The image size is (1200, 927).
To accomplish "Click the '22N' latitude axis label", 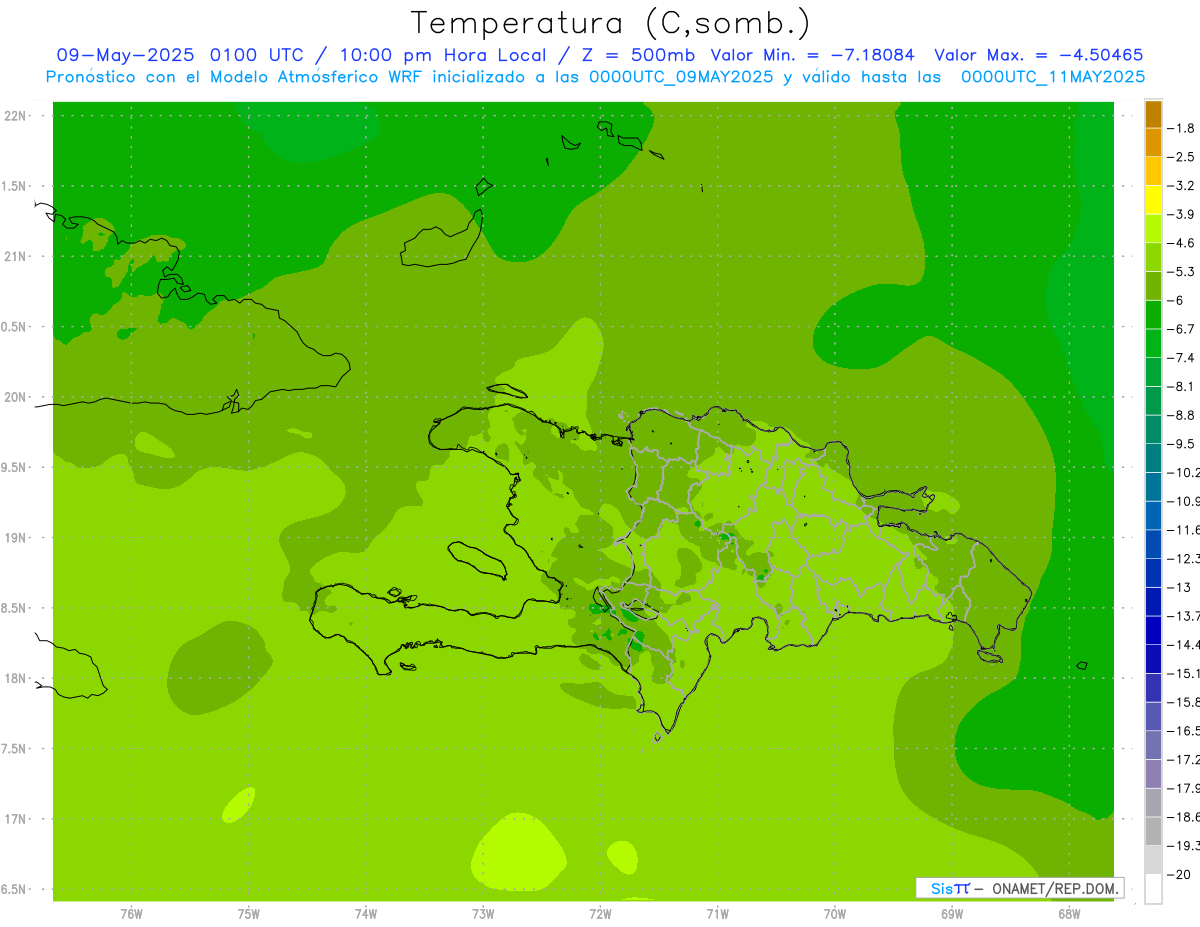I will tap(15, 116).
